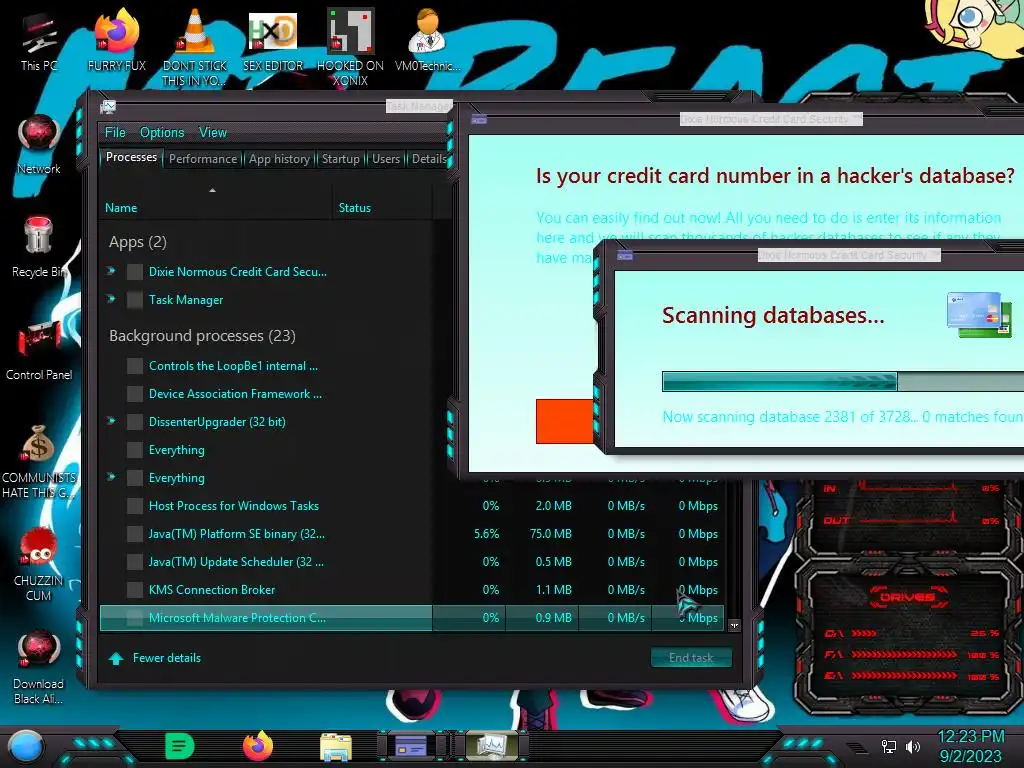The height and width of the screenshot is (768, 1024).
Task: Click the scrollbar down arrow in process list
Action: [734, 625]
